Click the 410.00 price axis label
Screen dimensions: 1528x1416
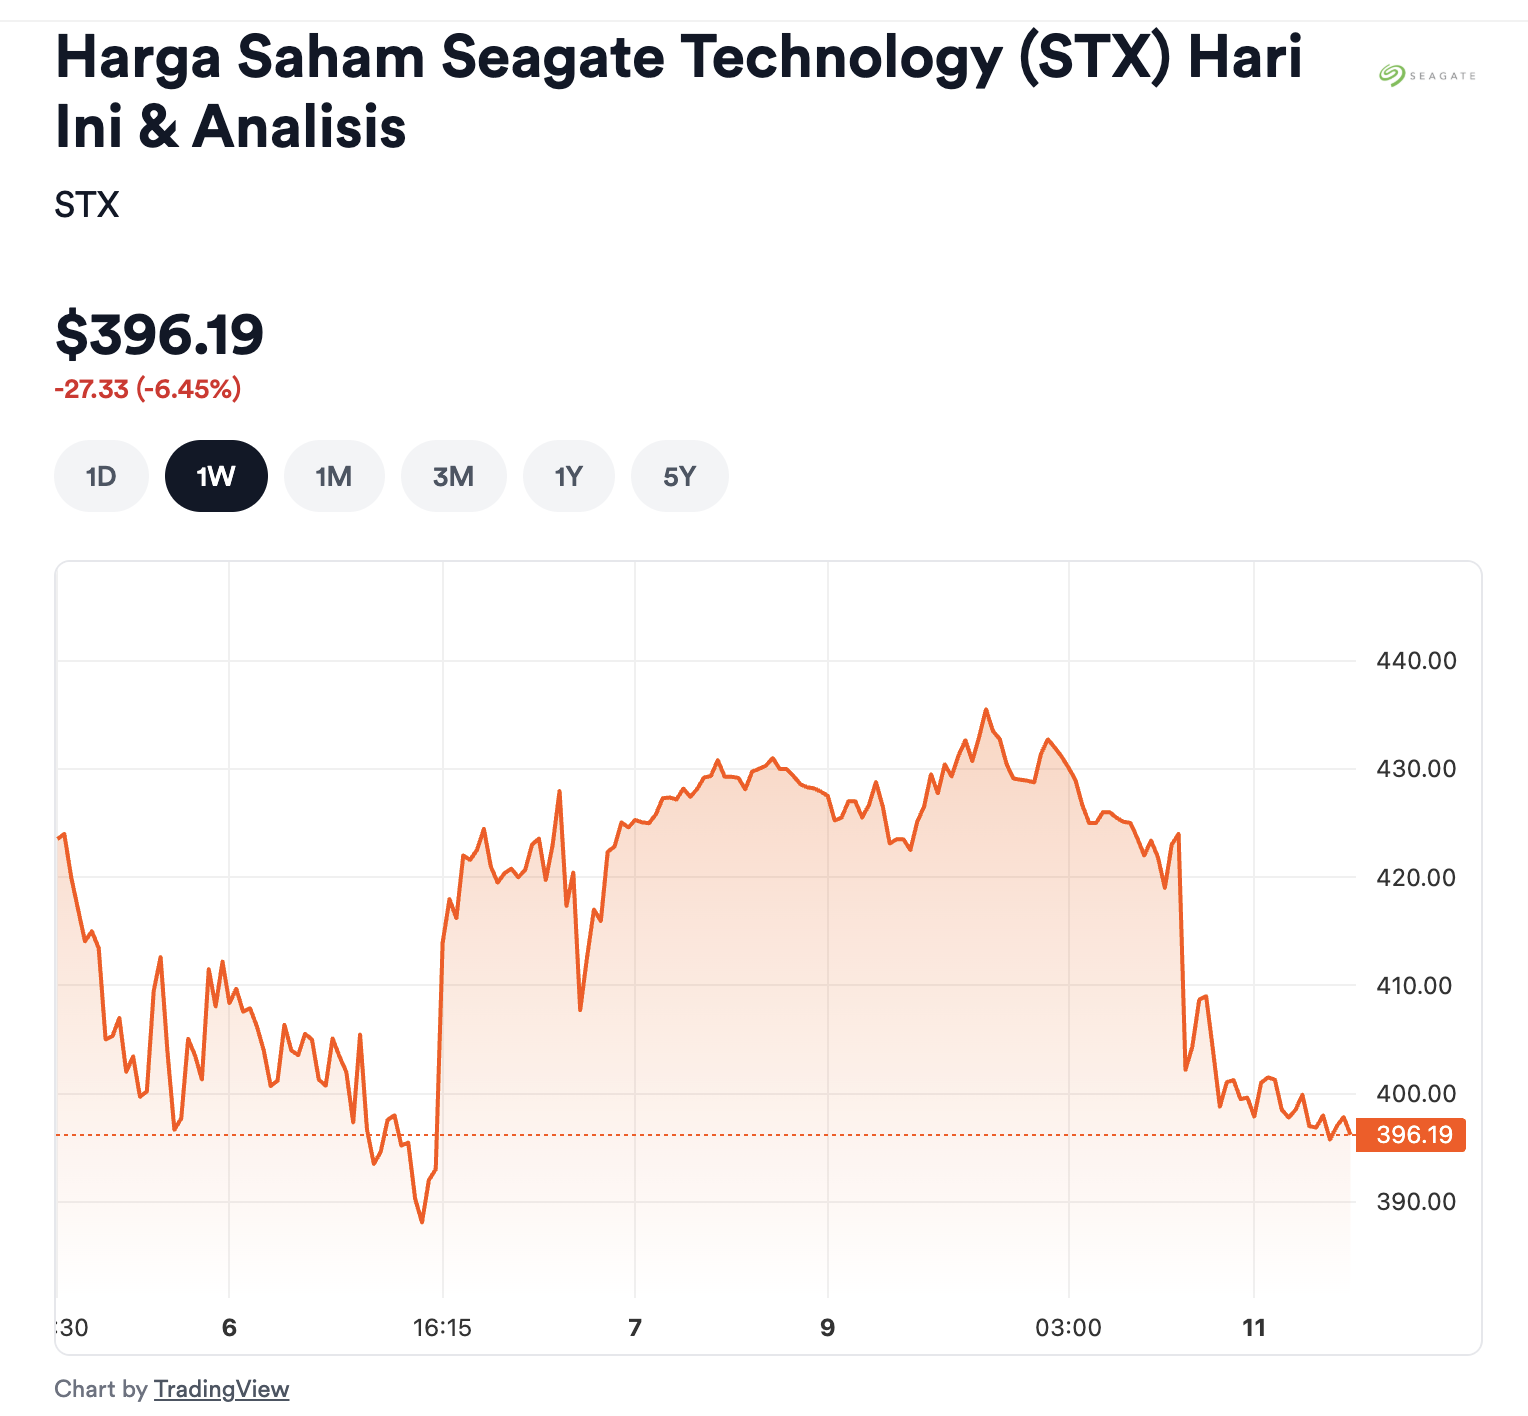[1416, 986]
